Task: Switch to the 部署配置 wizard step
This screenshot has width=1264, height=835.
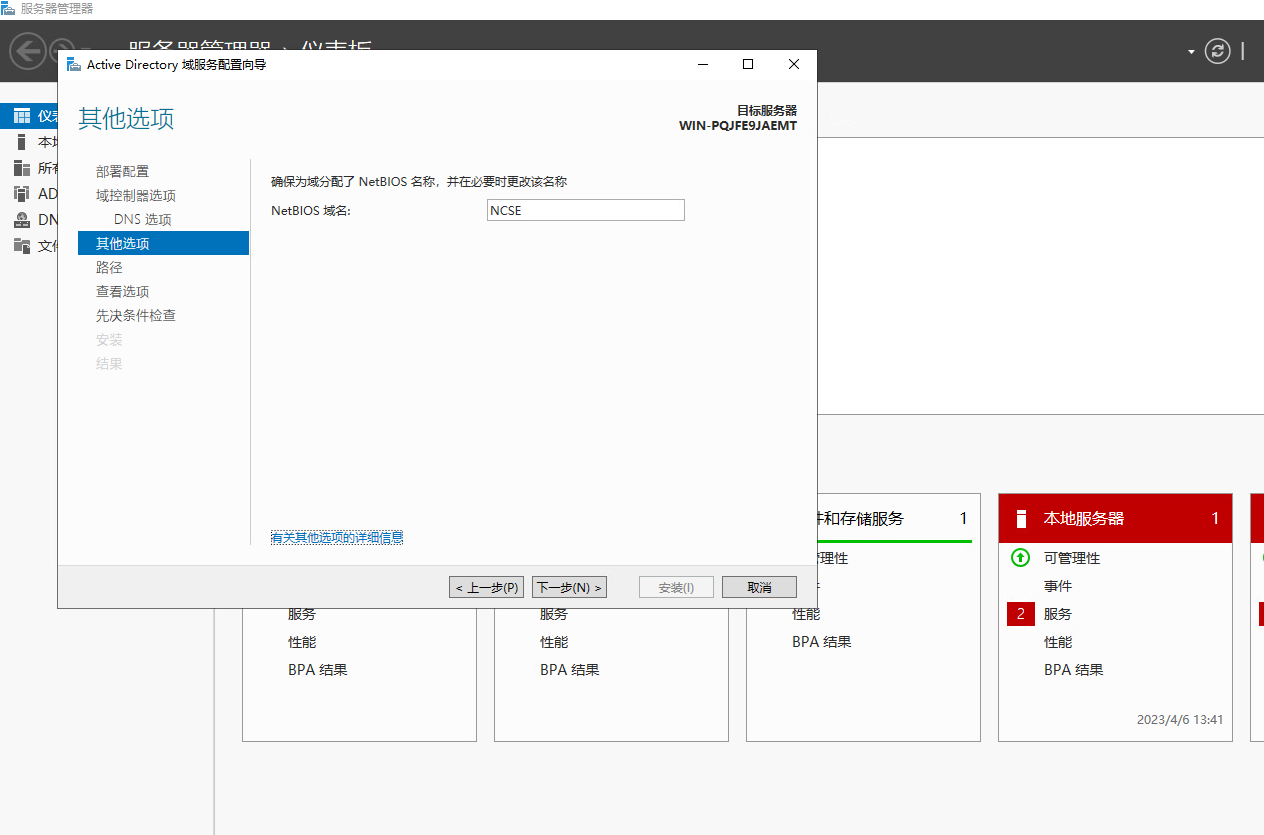Action: pyautogui.click(x=122, y=171)
